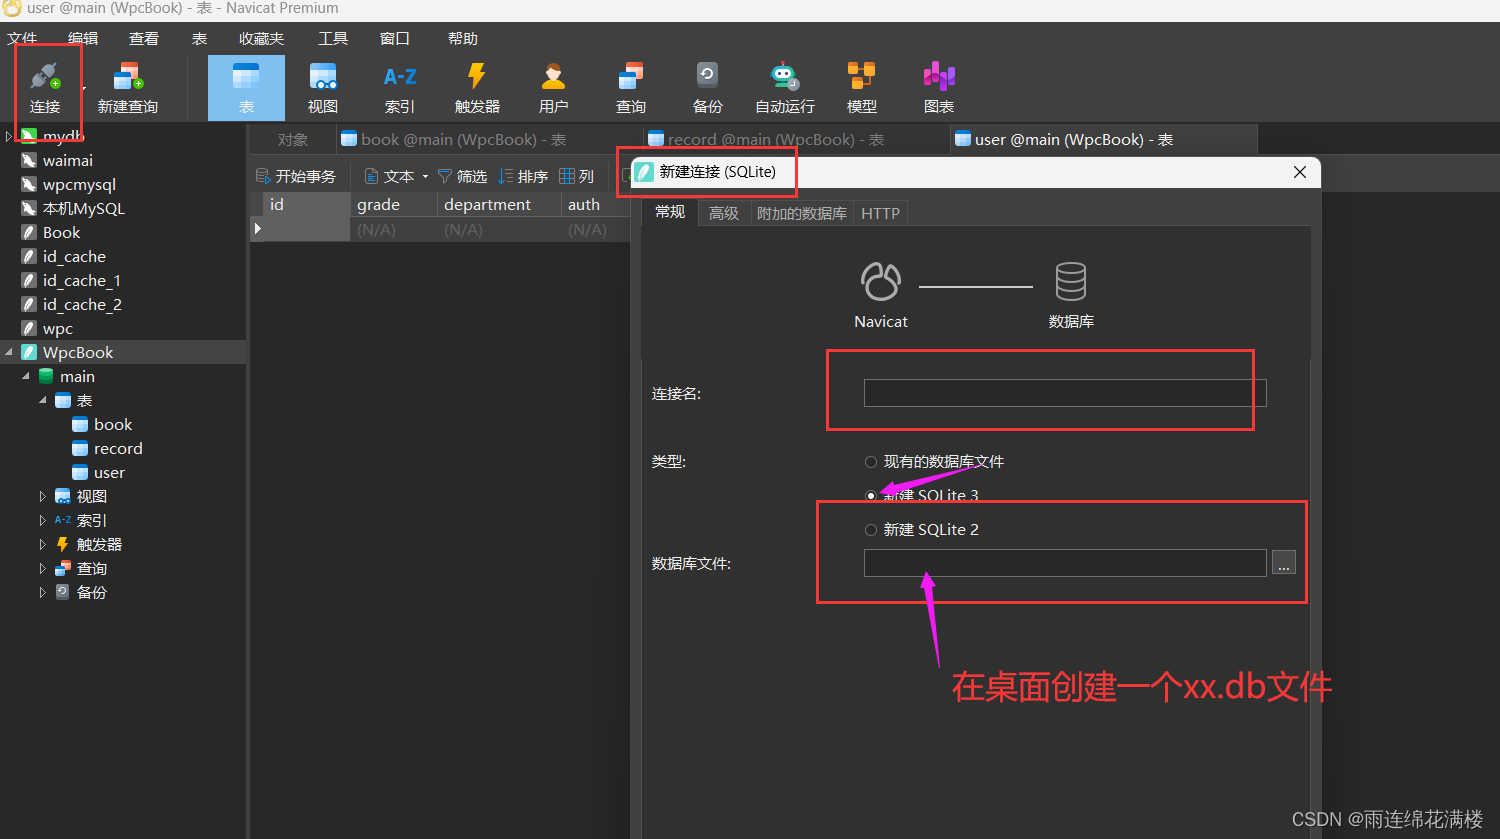Click the Columns (列) toolbar button

[576, 176]
